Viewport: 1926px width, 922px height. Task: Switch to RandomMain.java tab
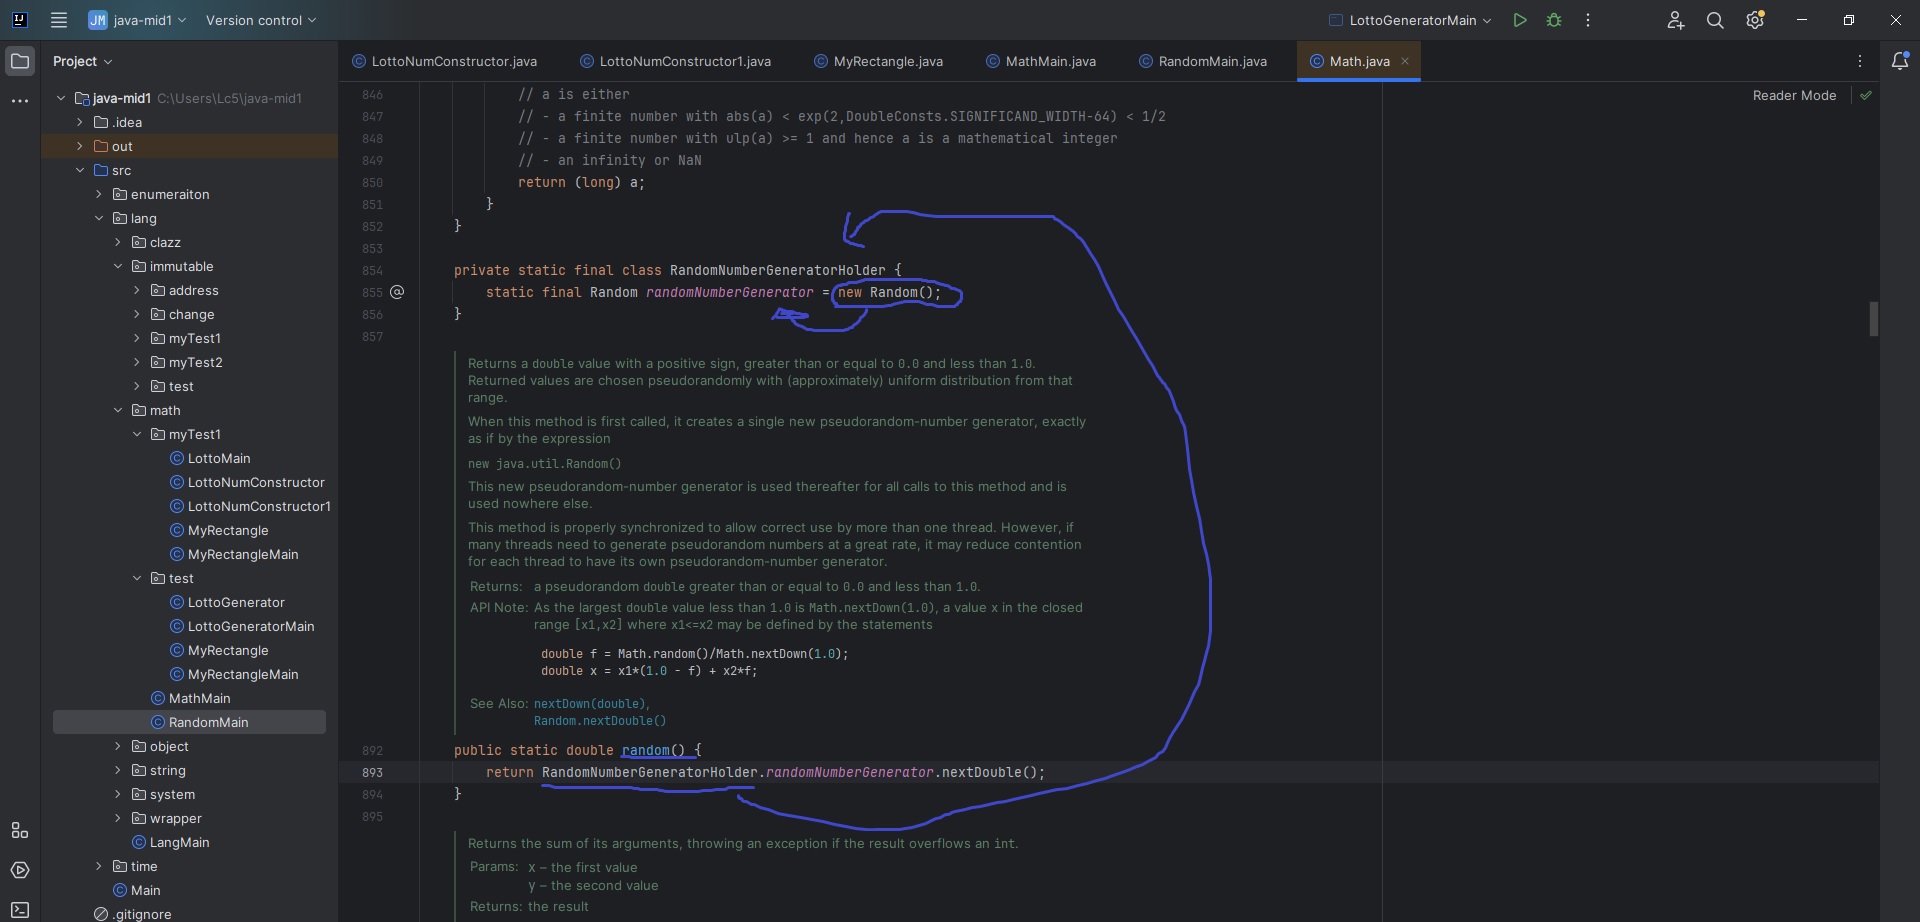pos(1203,61)
